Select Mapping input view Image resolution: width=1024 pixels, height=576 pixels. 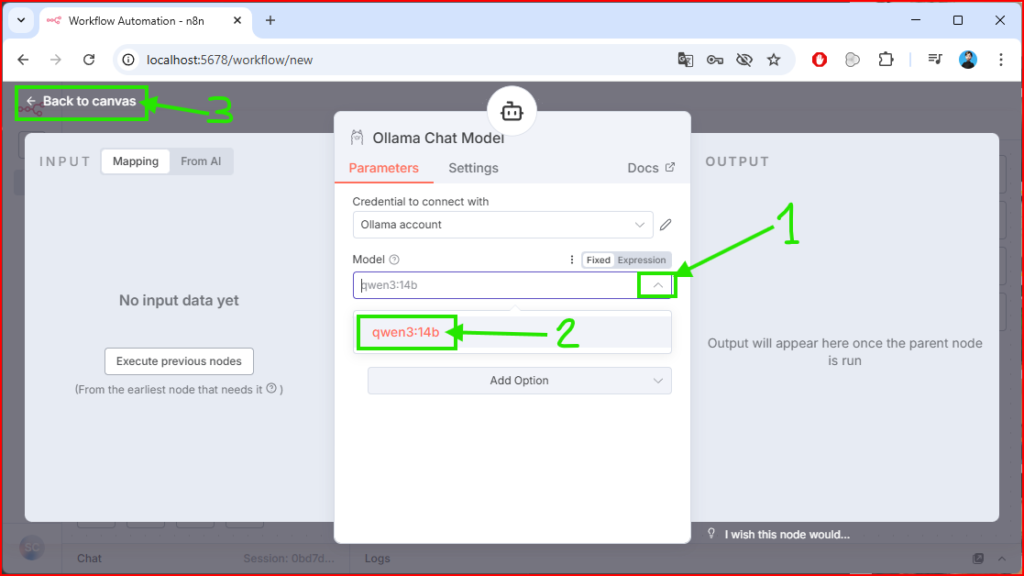click(135, 161)
